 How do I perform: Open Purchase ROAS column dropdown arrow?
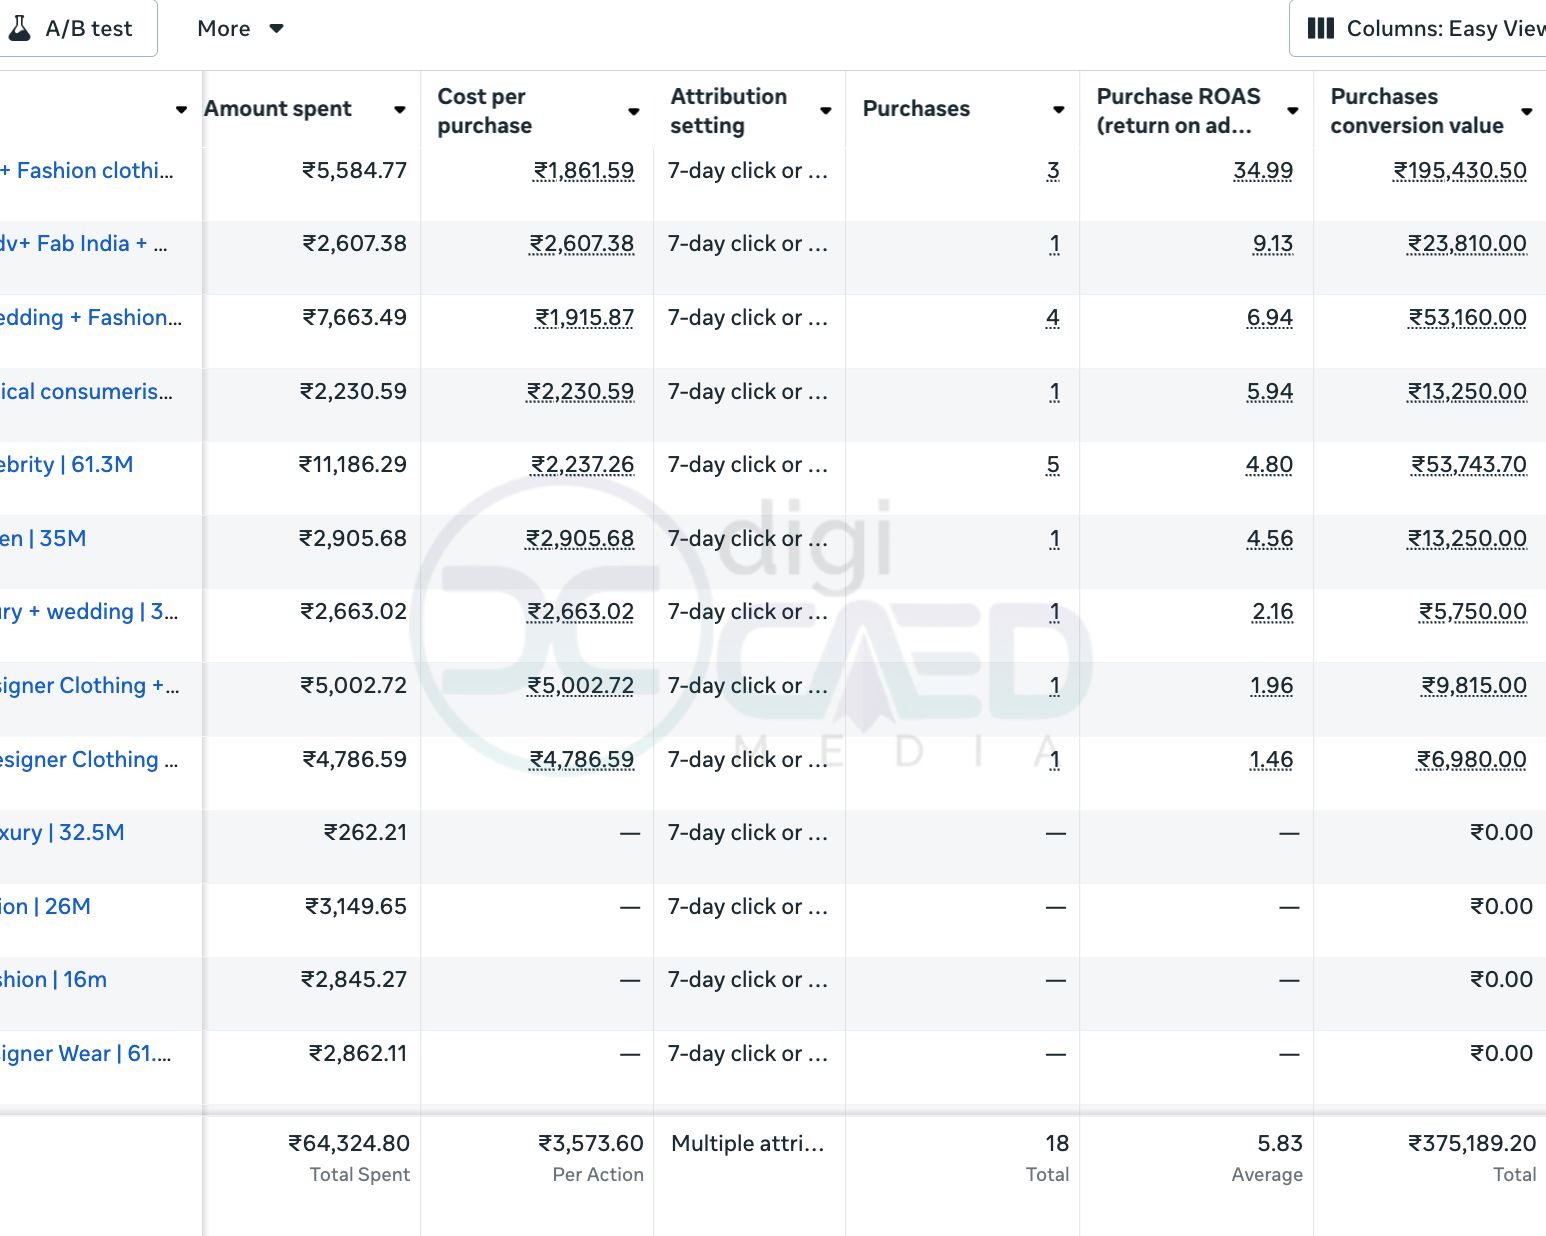click(x=1292, y=111)
